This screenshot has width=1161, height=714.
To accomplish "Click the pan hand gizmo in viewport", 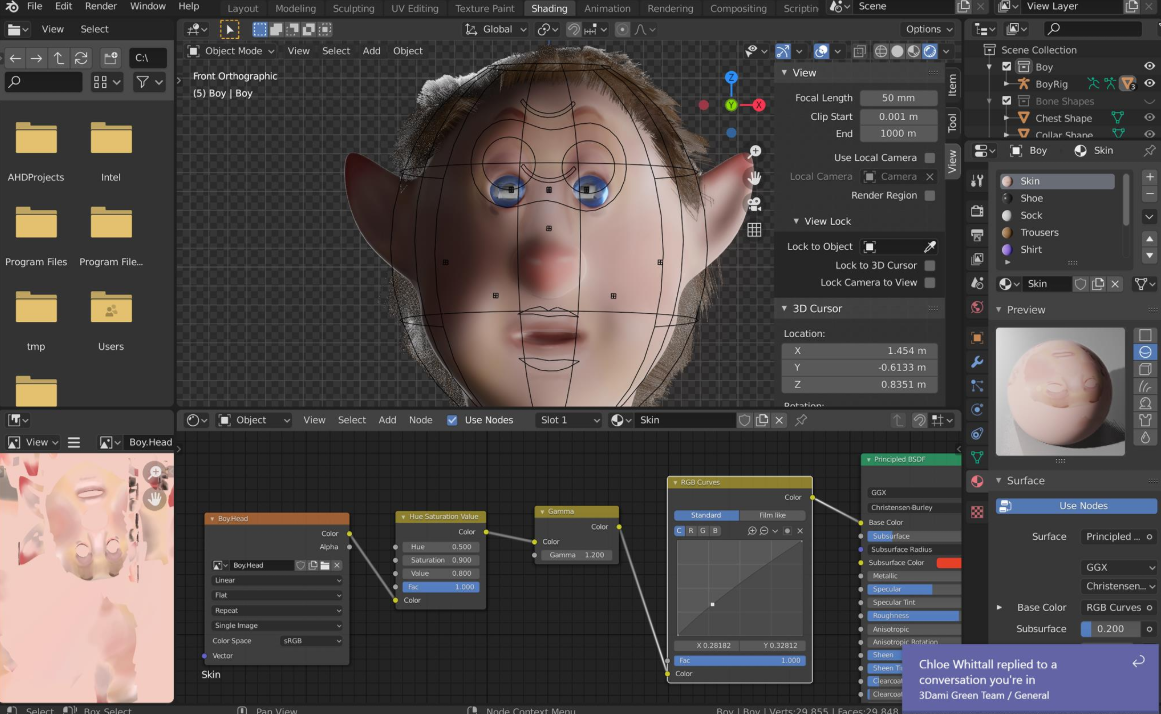I will [x=755, y=178].
